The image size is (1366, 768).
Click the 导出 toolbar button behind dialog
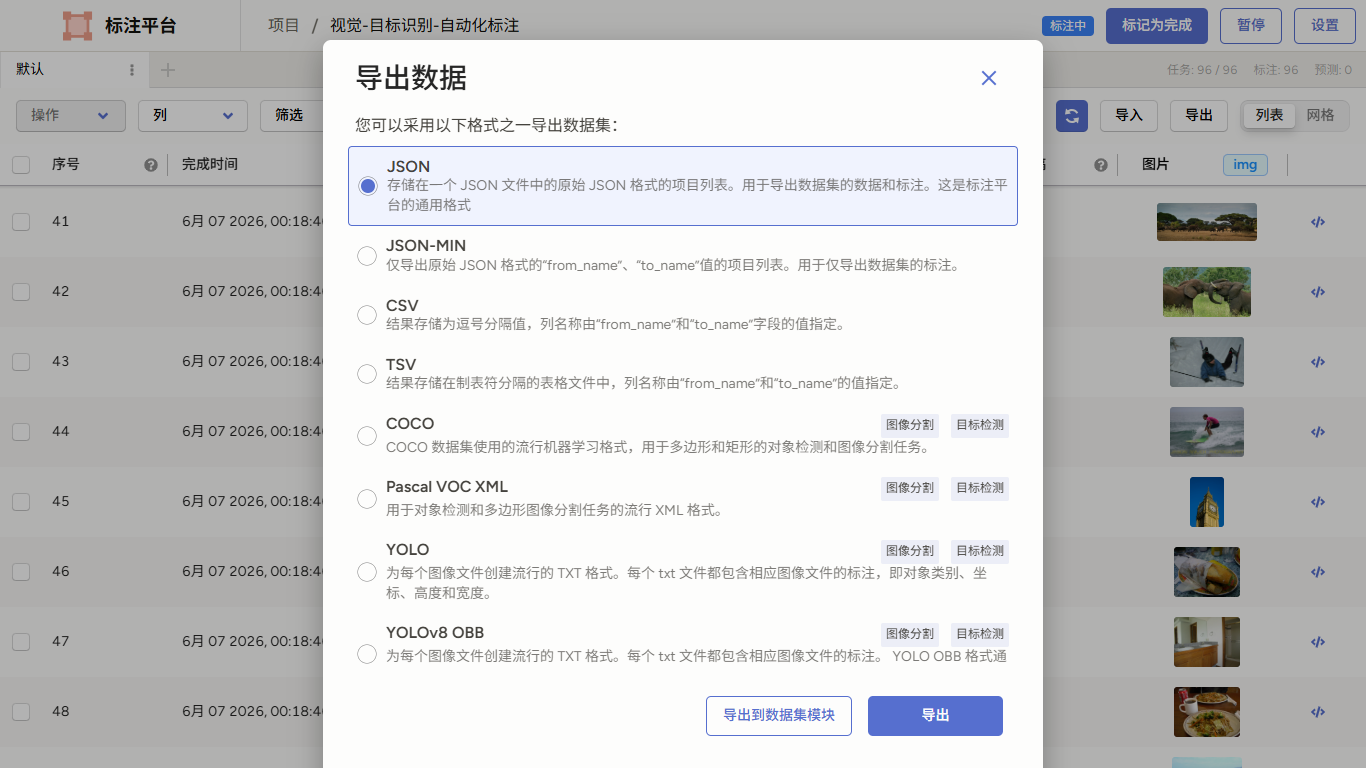tap(1199, 116)
